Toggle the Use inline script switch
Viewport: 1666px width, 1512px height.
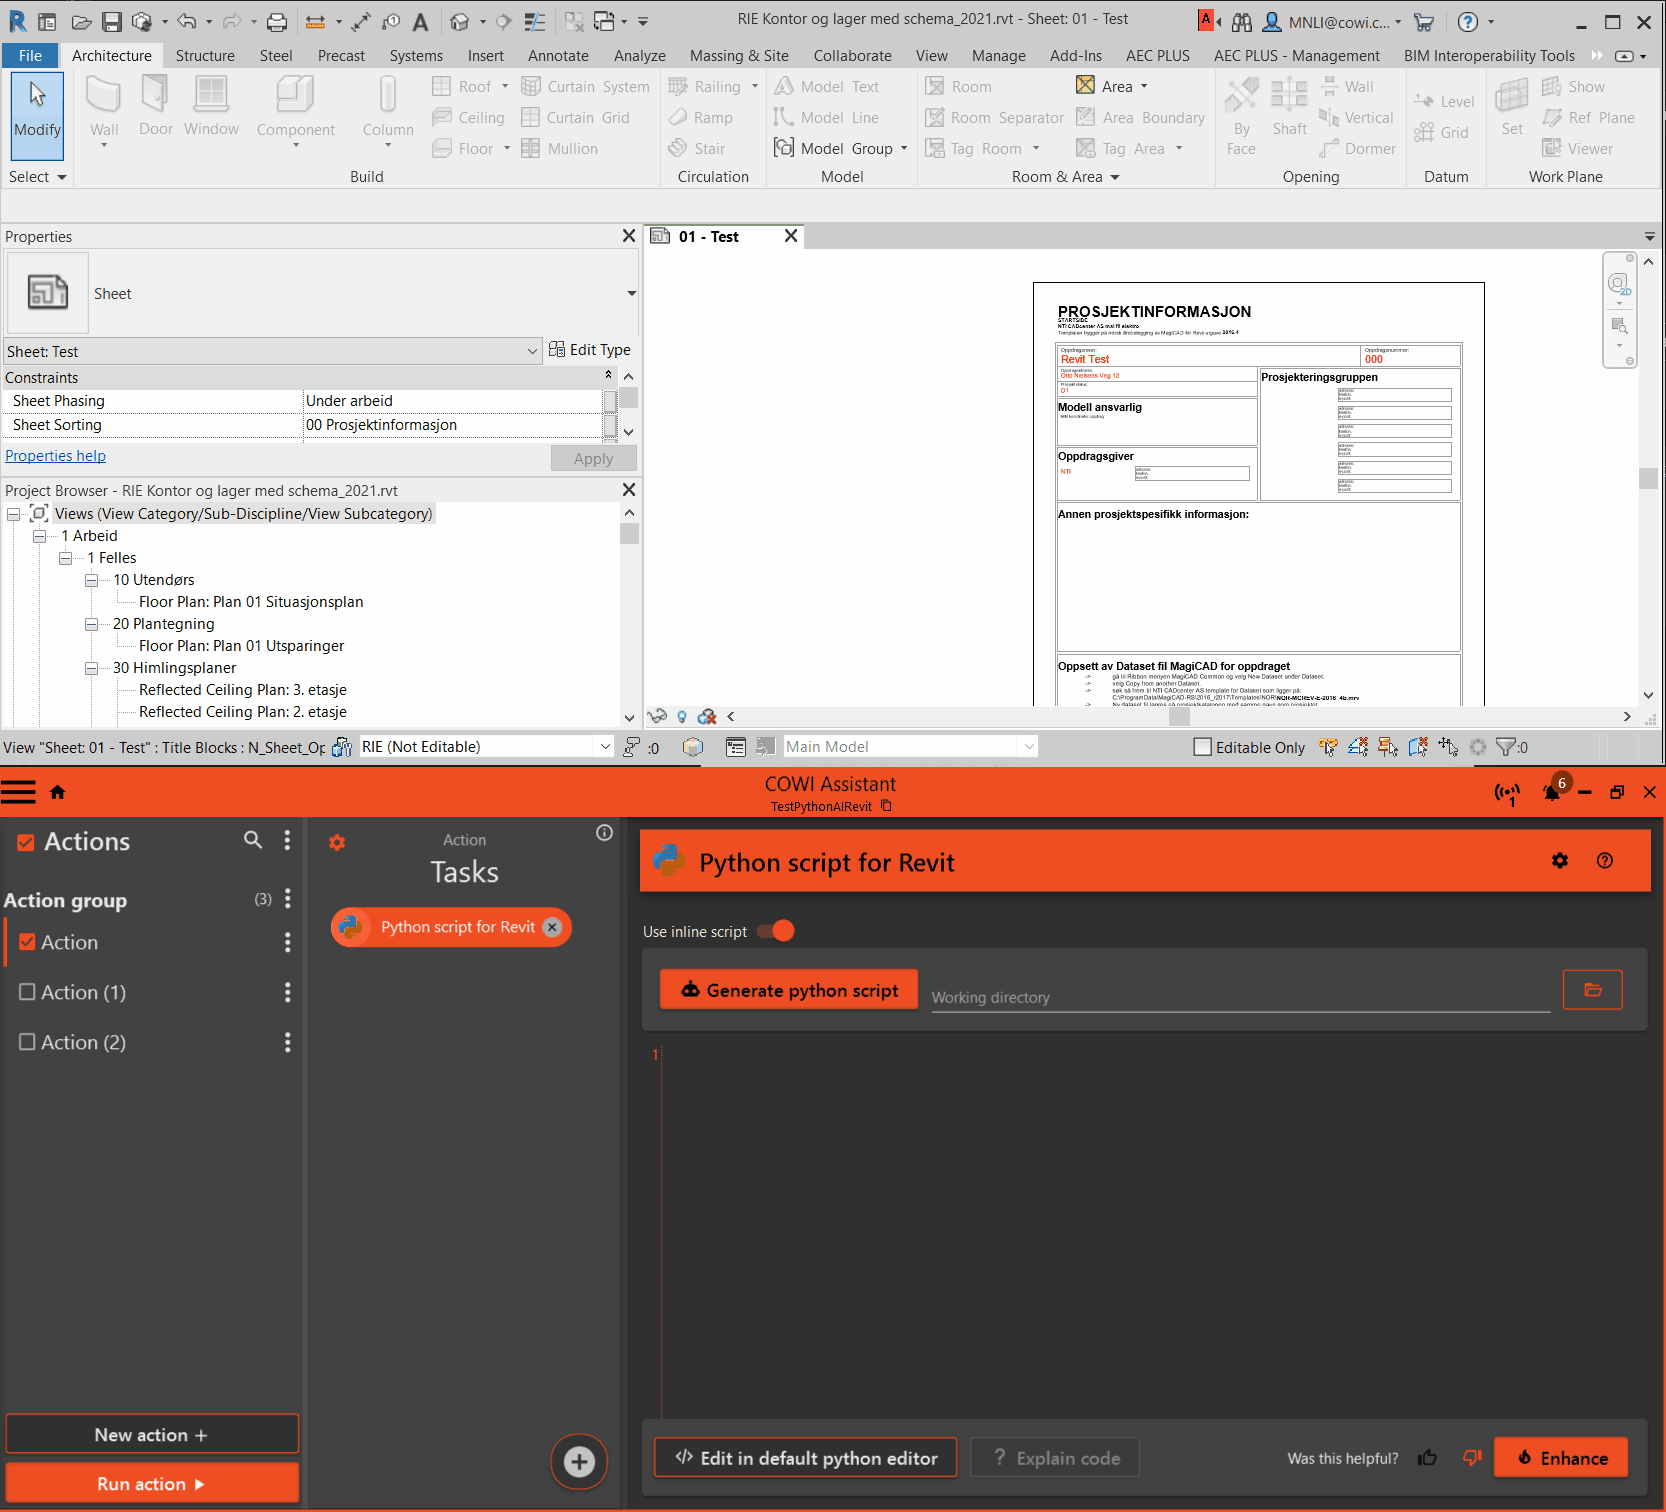[x=775, y=931]
